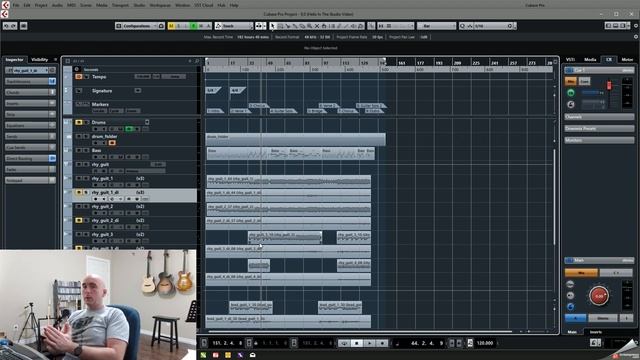Click the Cubase logo in menu bar
The width and height of the screenshot is (640, 360).
point(5,5)
